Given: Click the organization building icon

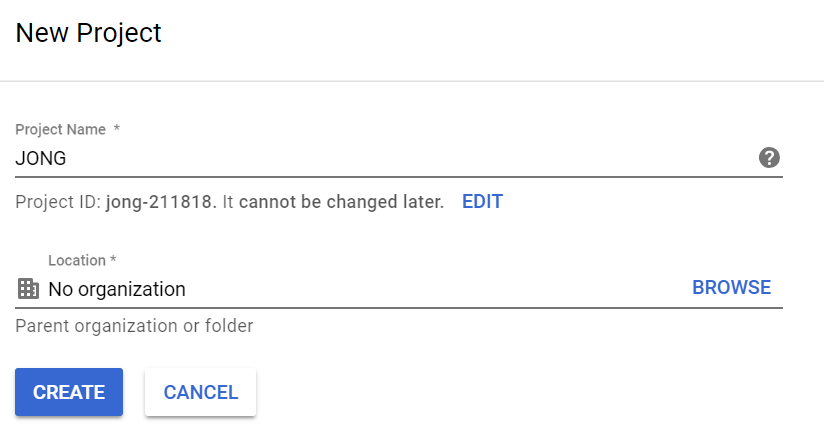Looking at the screenshot, I should pyautogui.click(x=28, y=289).
